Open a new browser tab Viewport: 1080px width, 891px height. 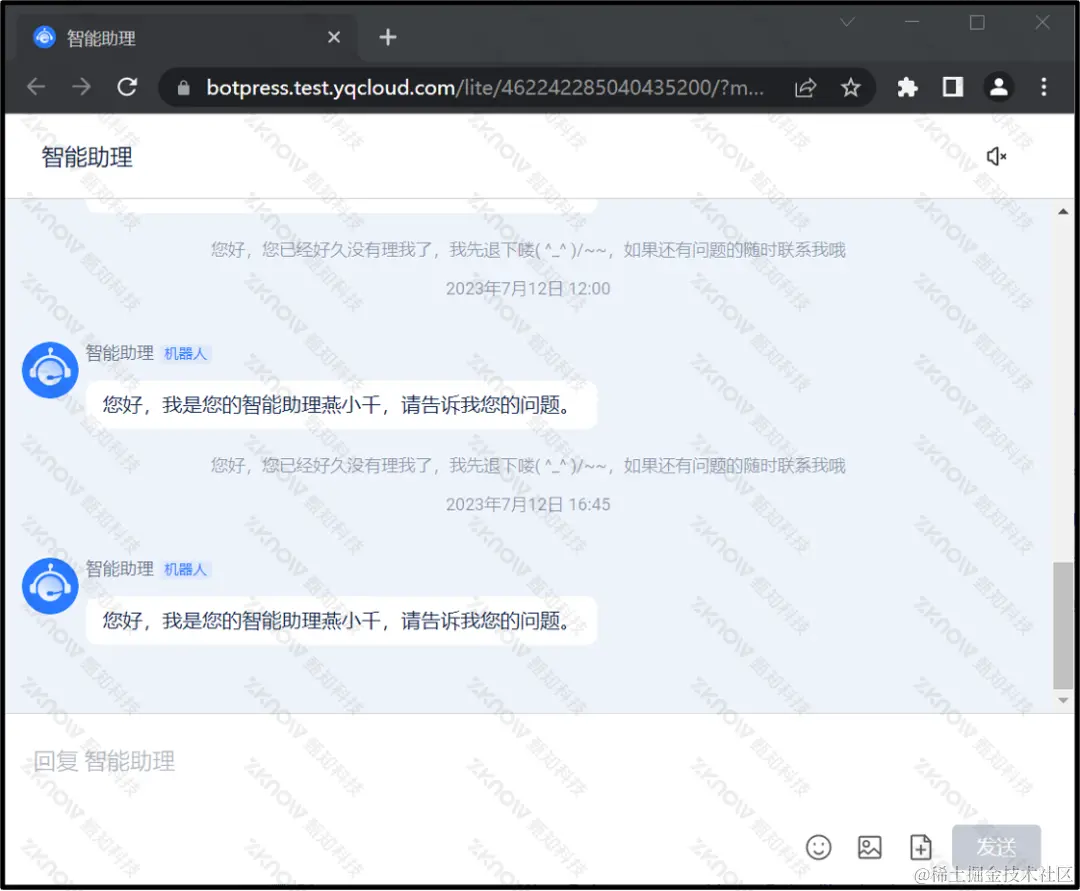(x=388, y=37)
